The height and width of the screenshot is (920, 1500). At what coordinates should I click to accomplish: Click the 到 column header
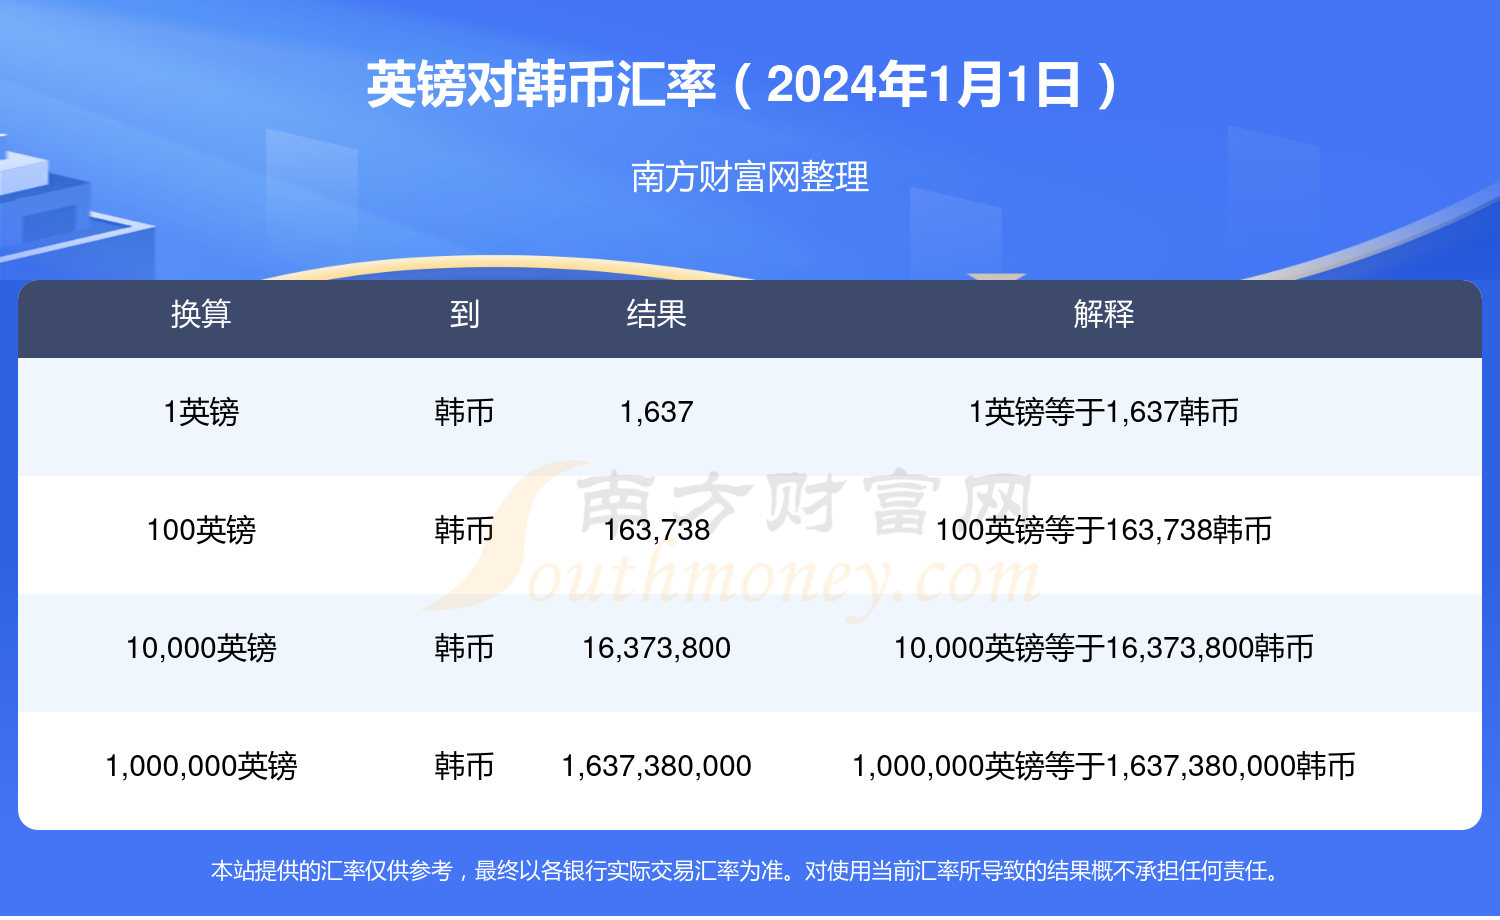click(465, 315)
